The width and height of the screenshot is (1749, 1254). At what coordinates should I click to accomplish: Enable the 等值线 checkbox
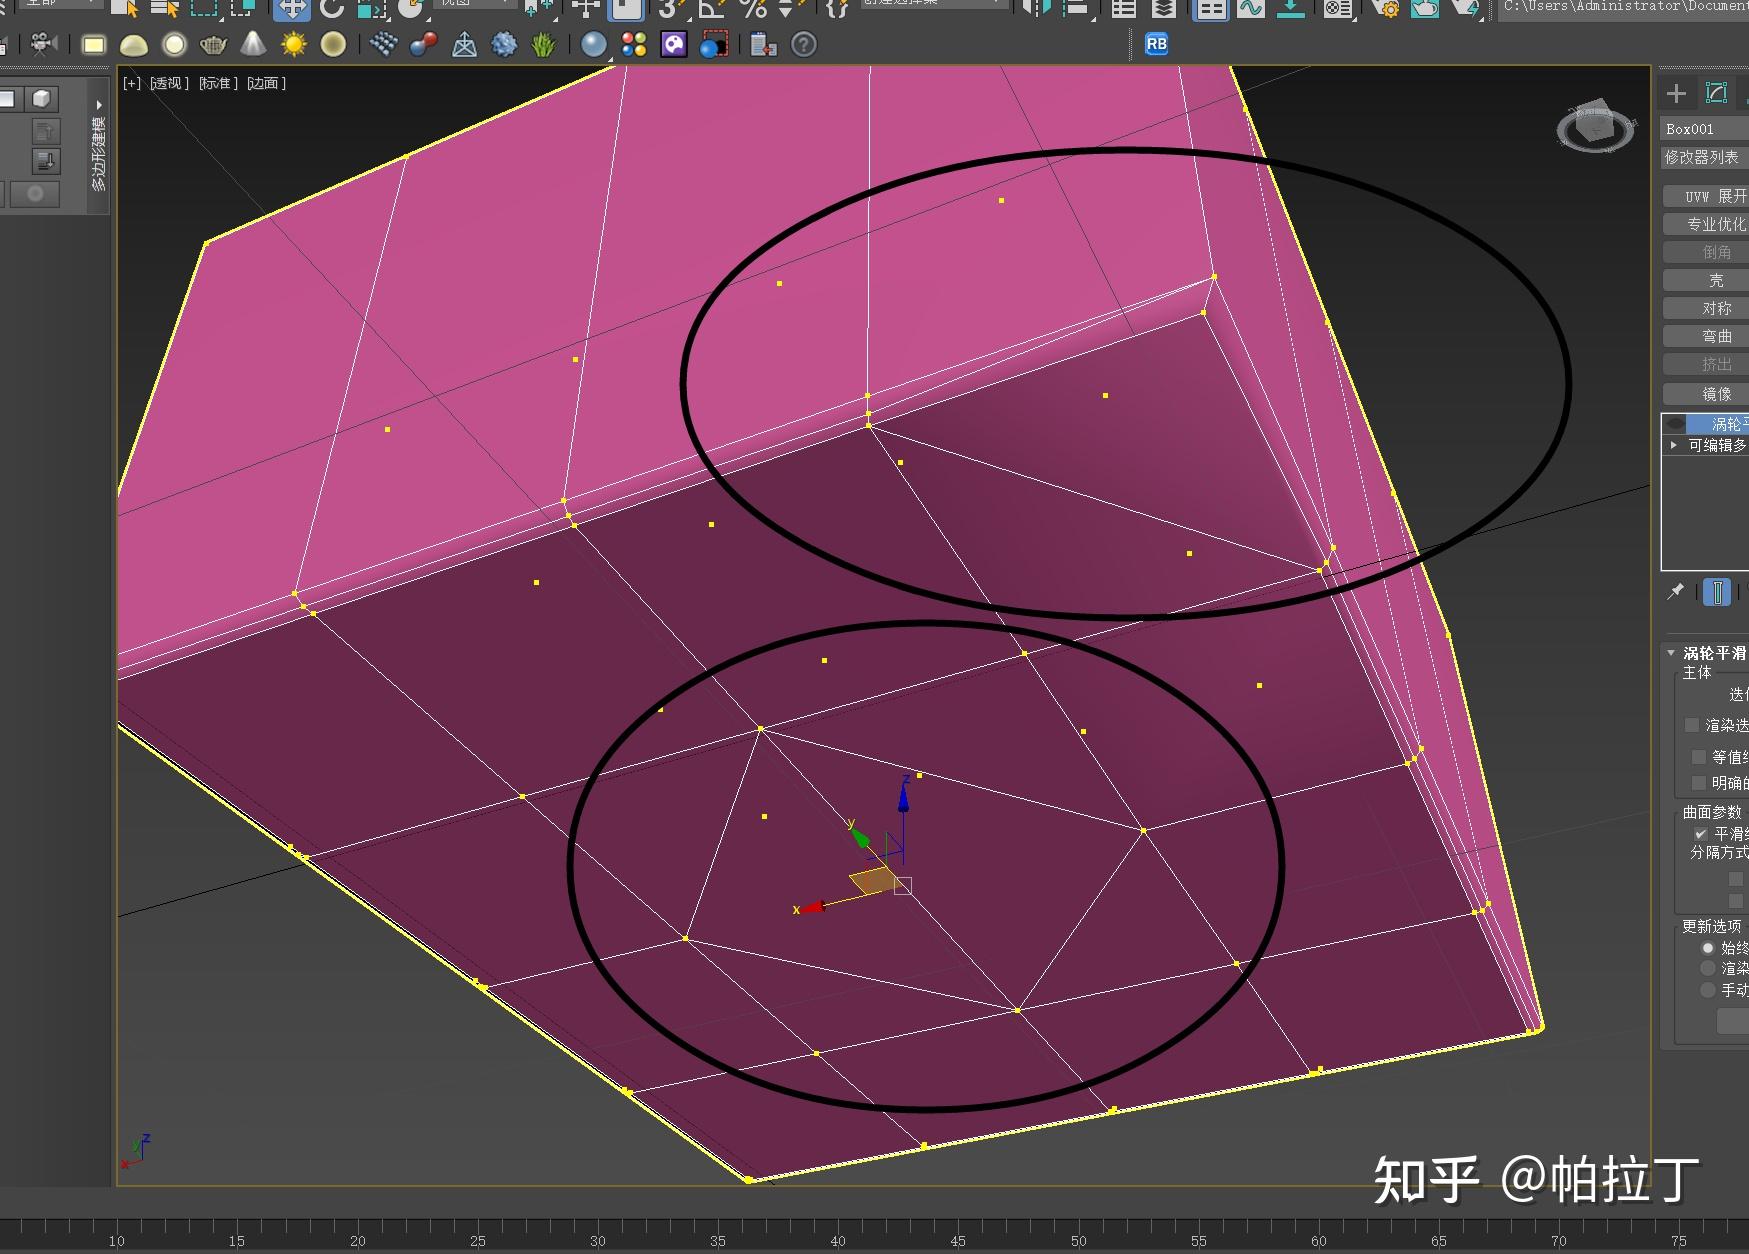tap(1699, 757)
